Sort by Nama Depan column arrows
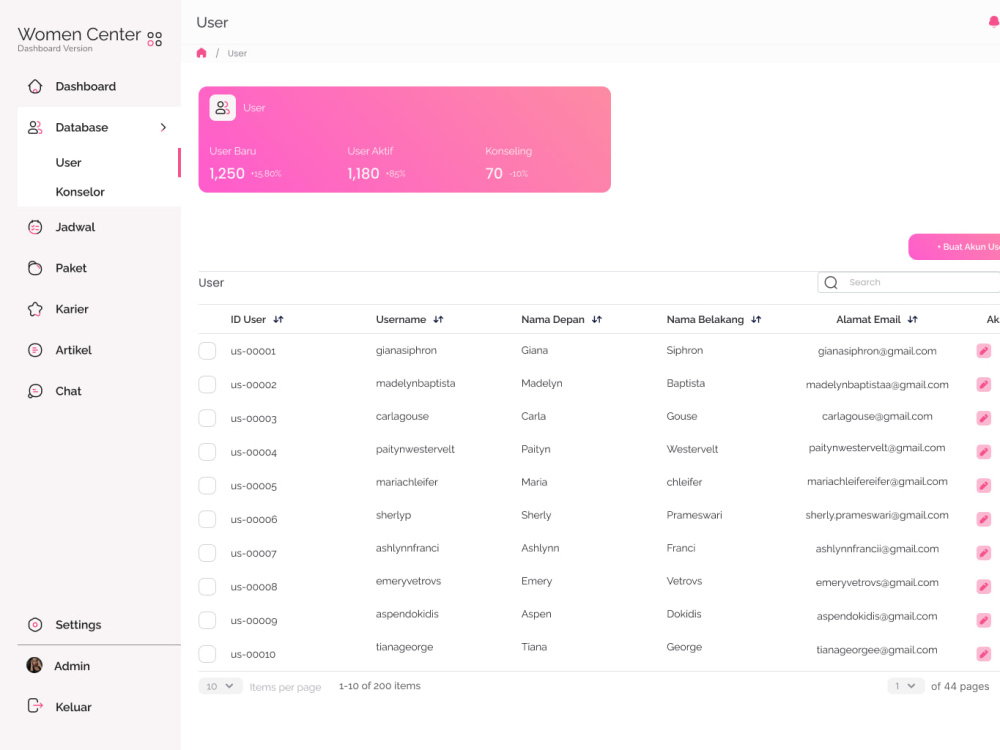This screenshot has width=1000, height=750. [x=597, y=320]
